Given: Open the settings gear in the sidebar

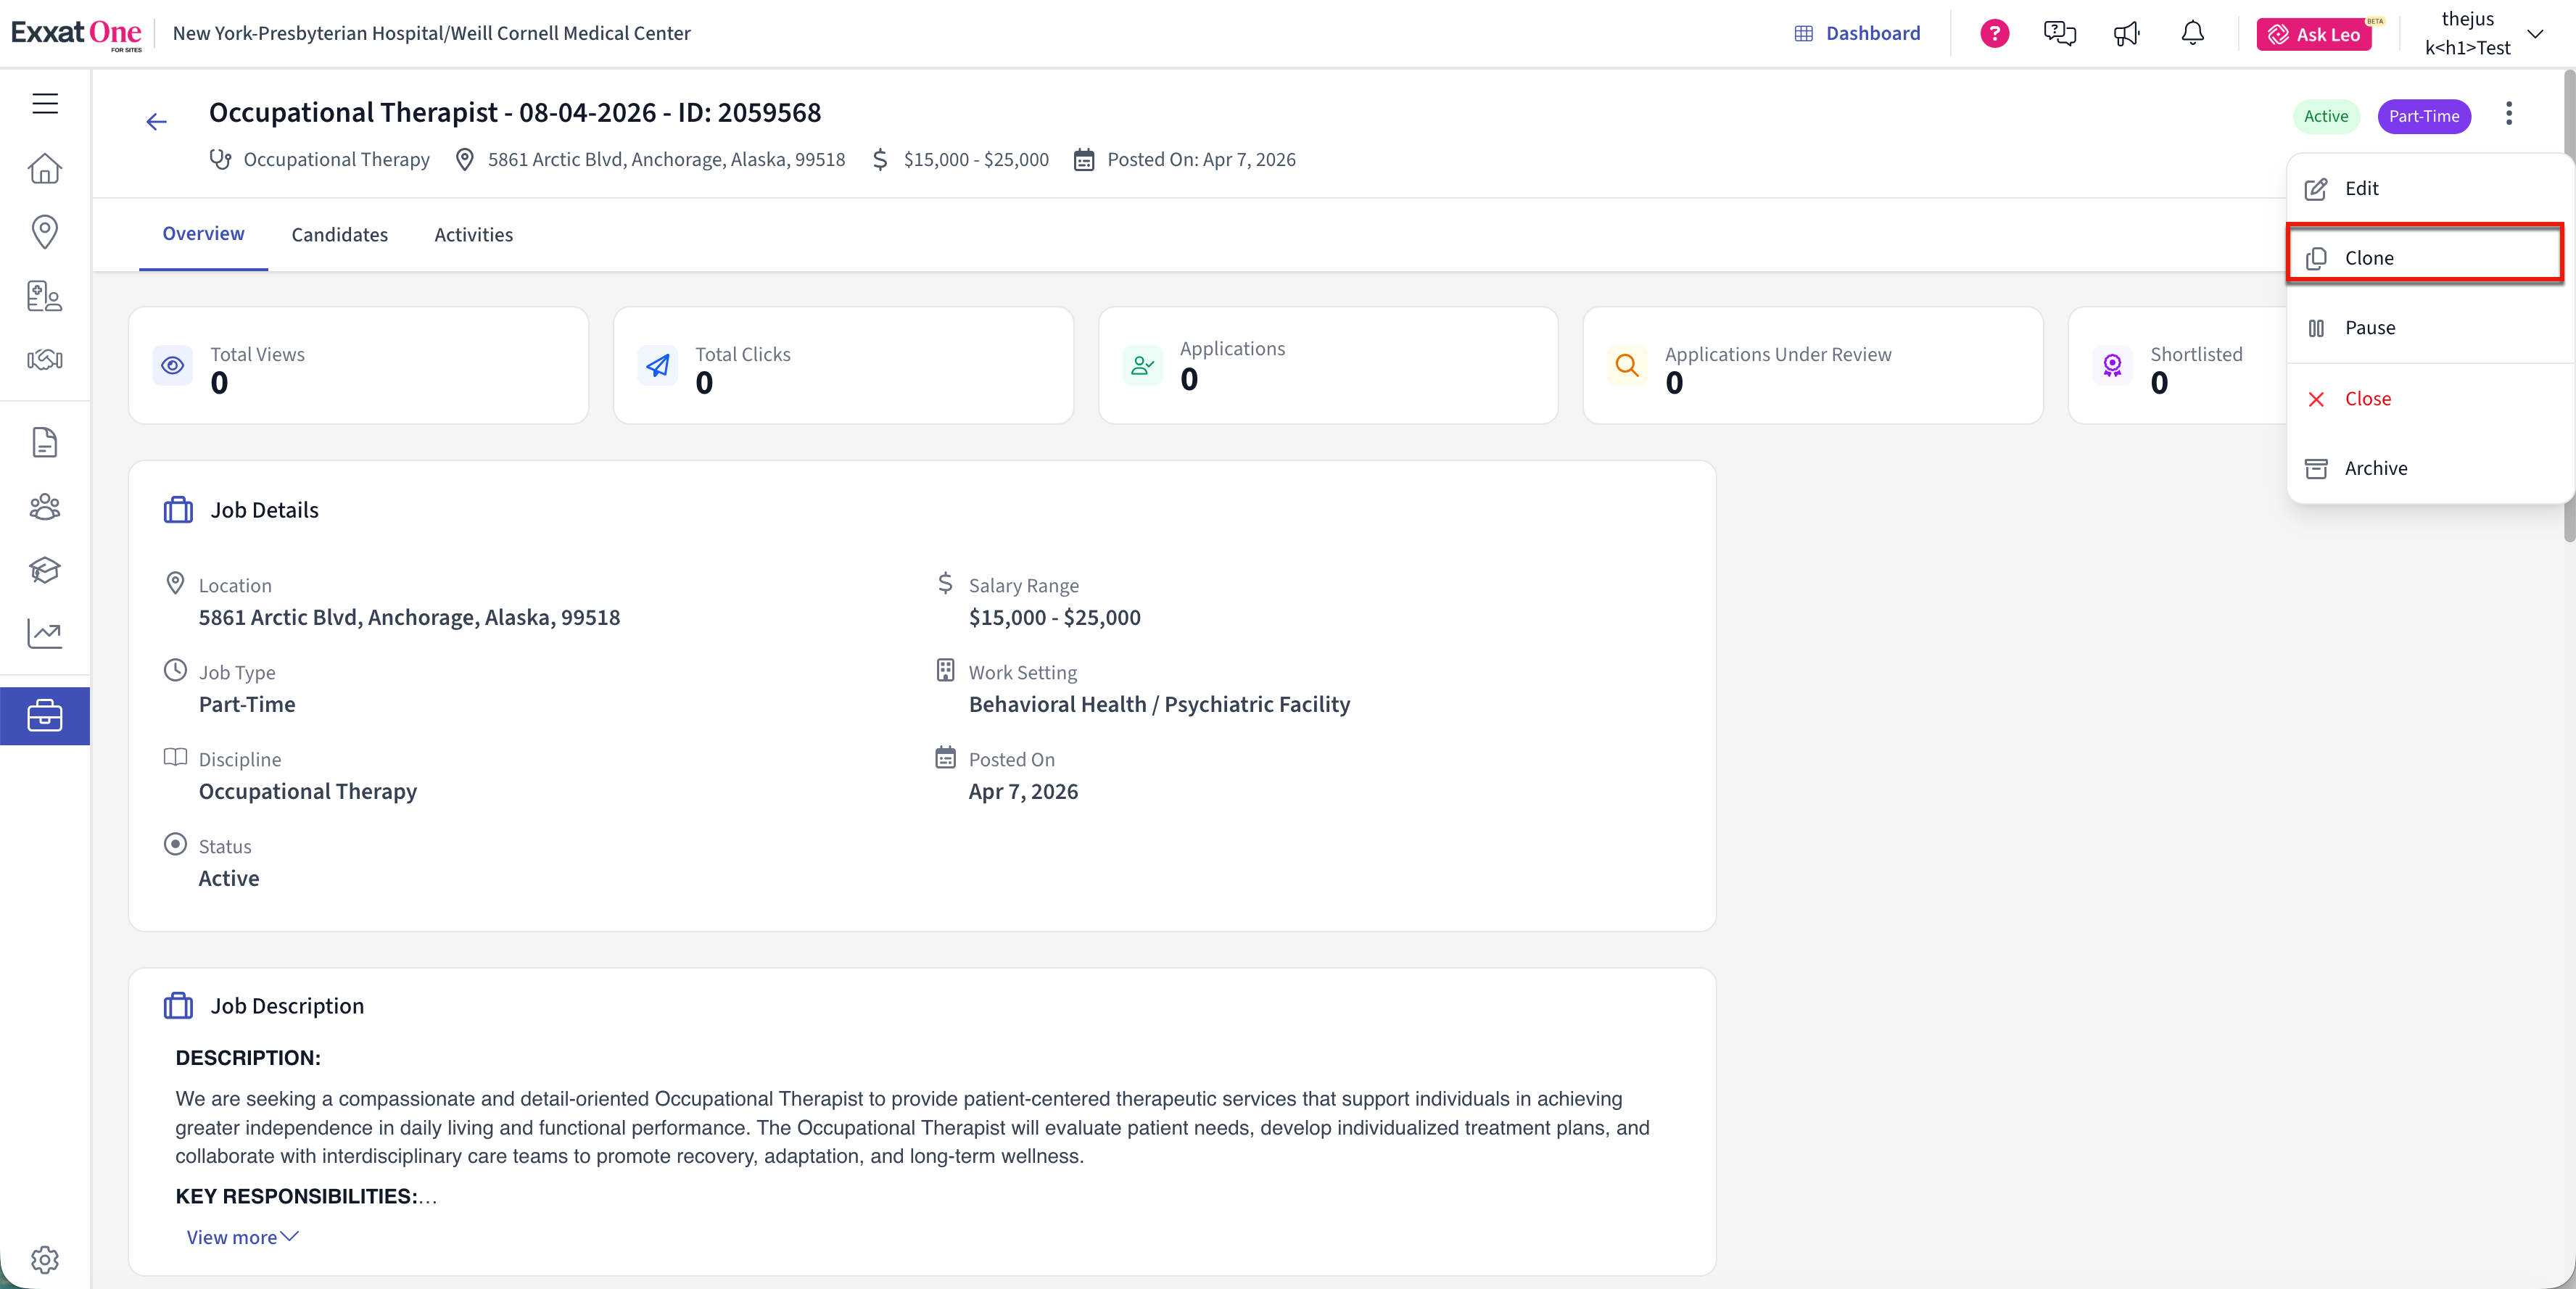Looking at the screenshot, I should click(45, 1259).
